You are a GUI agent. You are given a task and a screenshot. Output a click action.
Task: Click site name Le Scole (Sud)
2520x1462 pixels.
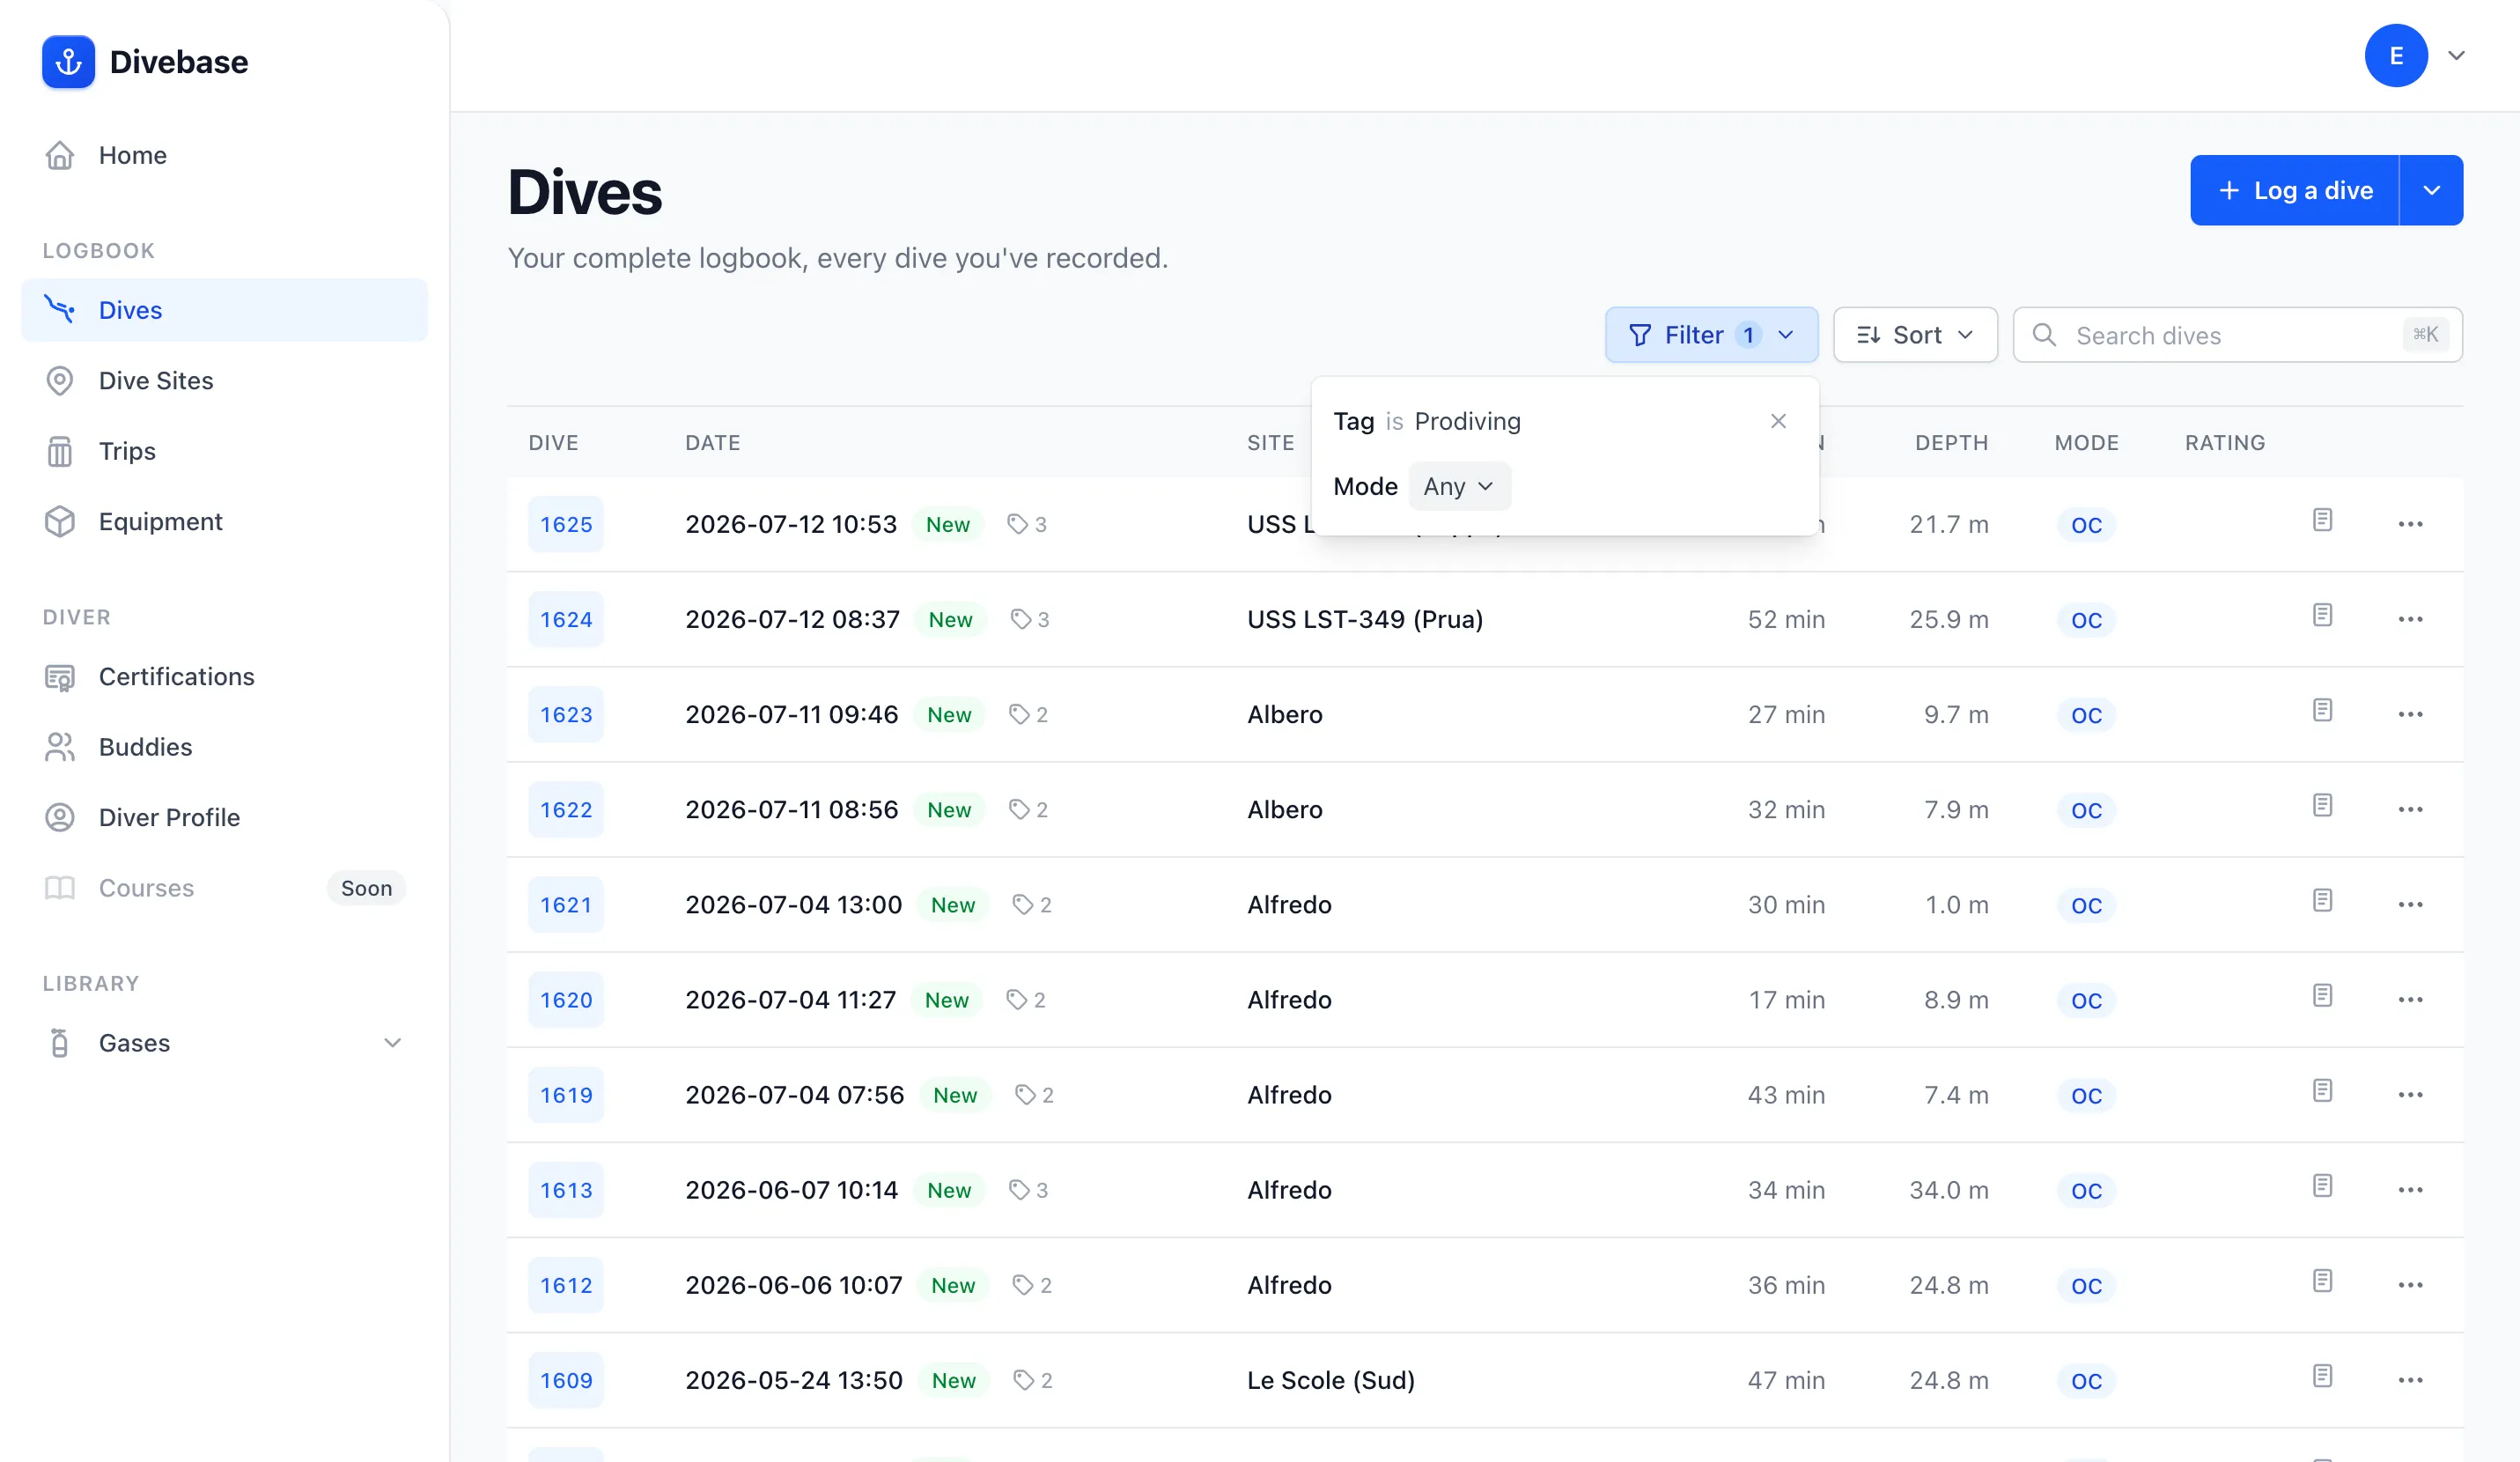(x=1330, y=1379)
